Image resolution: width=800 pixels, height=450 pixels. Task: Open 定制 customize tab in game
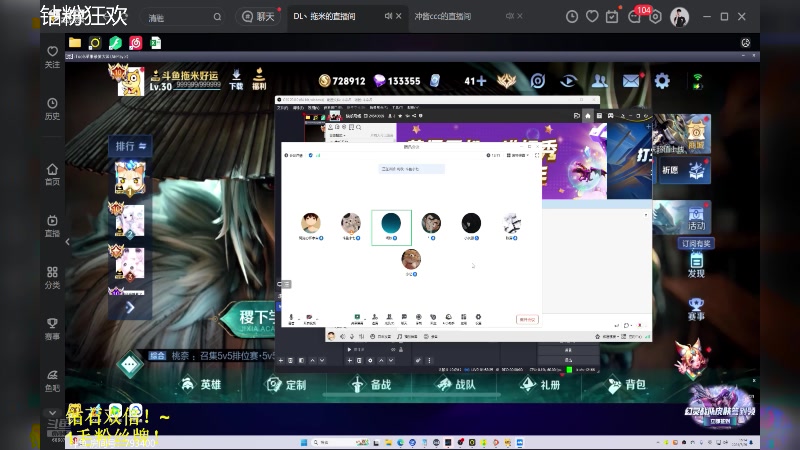[287, 384]
